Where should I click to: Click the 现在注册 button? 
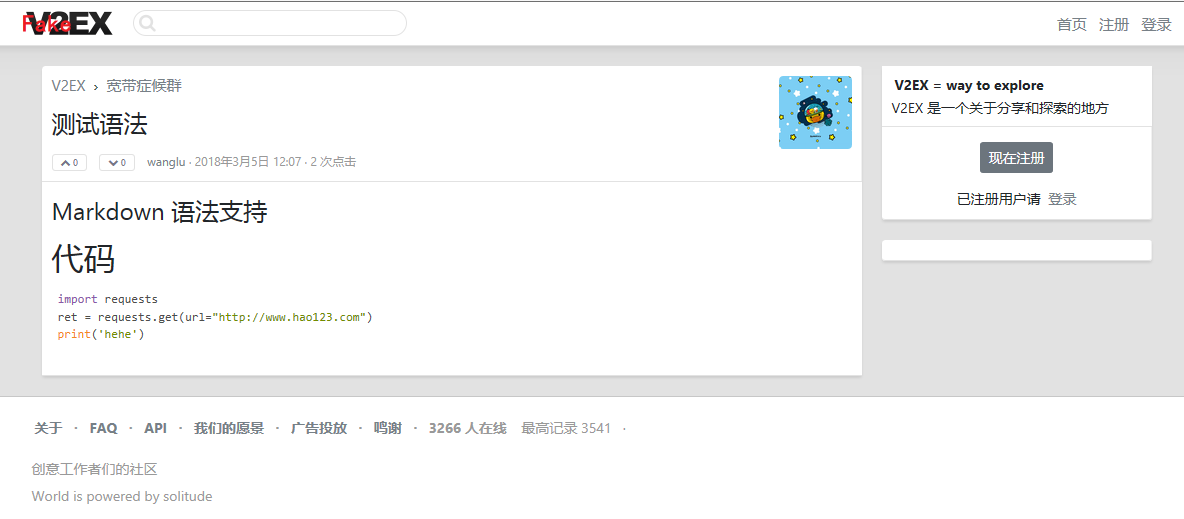[1016, 158]
